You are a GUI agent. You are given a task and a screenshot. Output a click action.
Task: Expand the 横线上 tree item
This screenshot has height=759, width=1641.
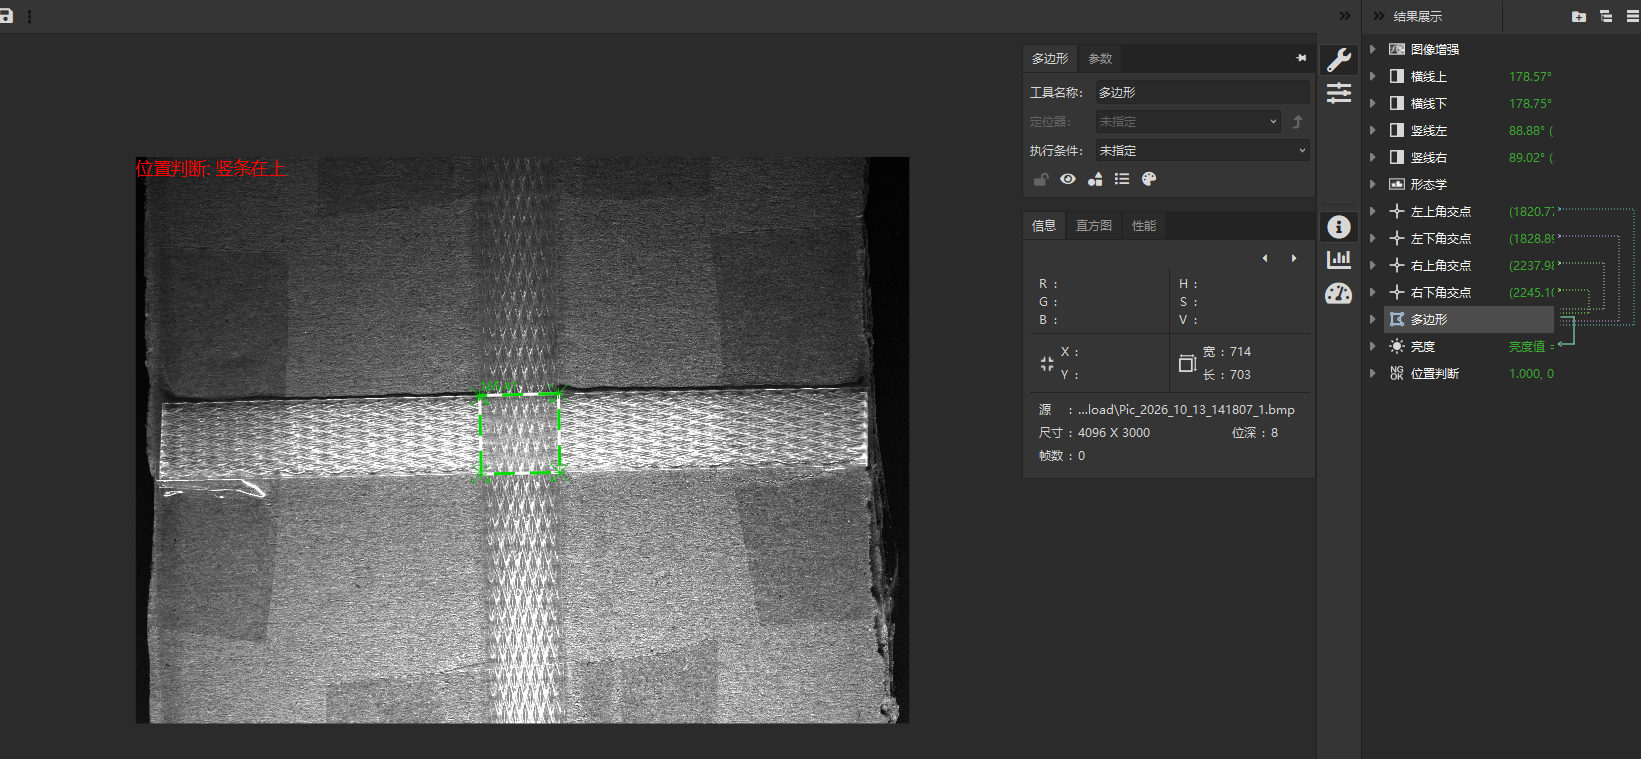pyautogui.click(x=1373, y=76)
